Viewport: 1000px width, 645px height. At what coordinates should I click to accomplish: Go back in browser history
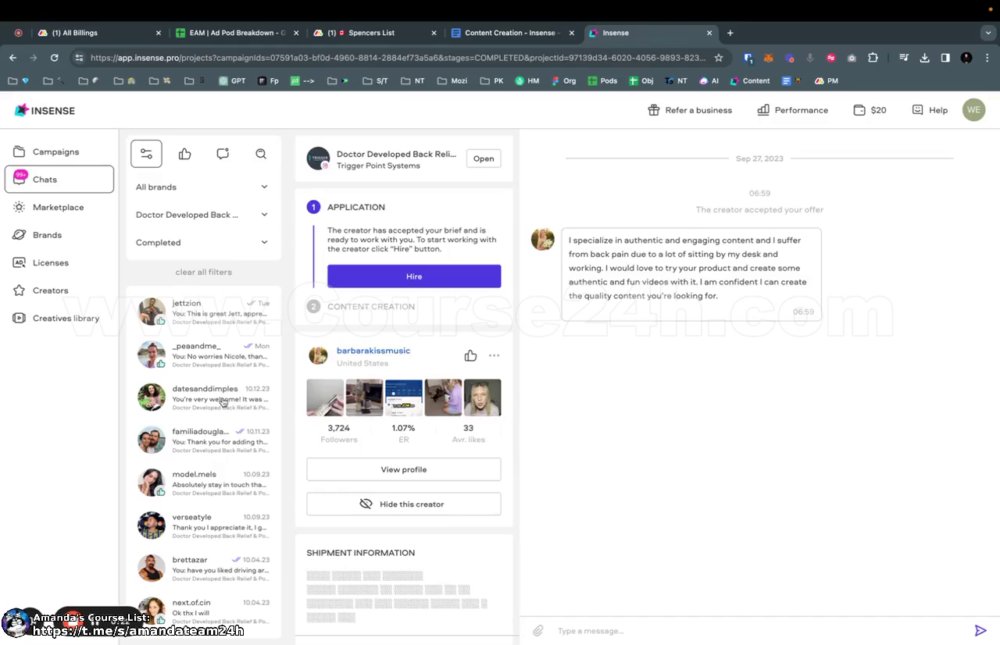click(13, 57)
